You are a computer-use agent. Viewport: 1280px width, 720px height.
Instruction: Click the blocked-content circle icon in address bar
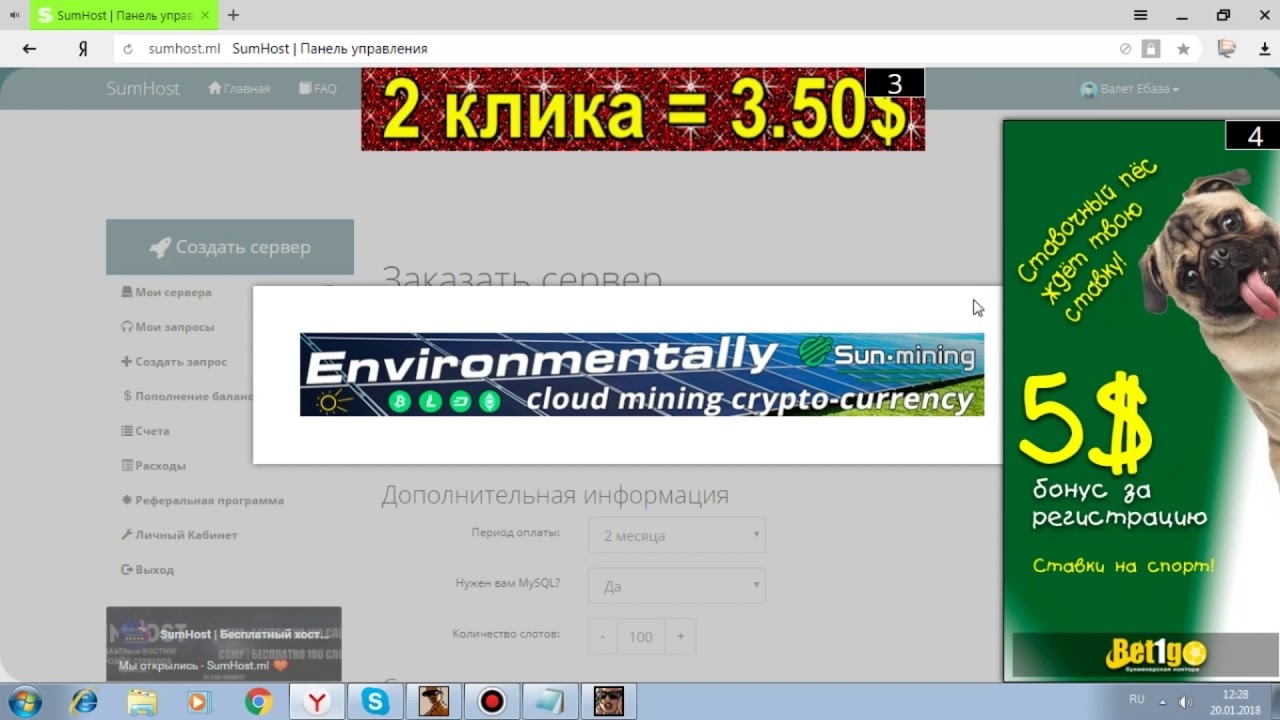pos(1126,49)
